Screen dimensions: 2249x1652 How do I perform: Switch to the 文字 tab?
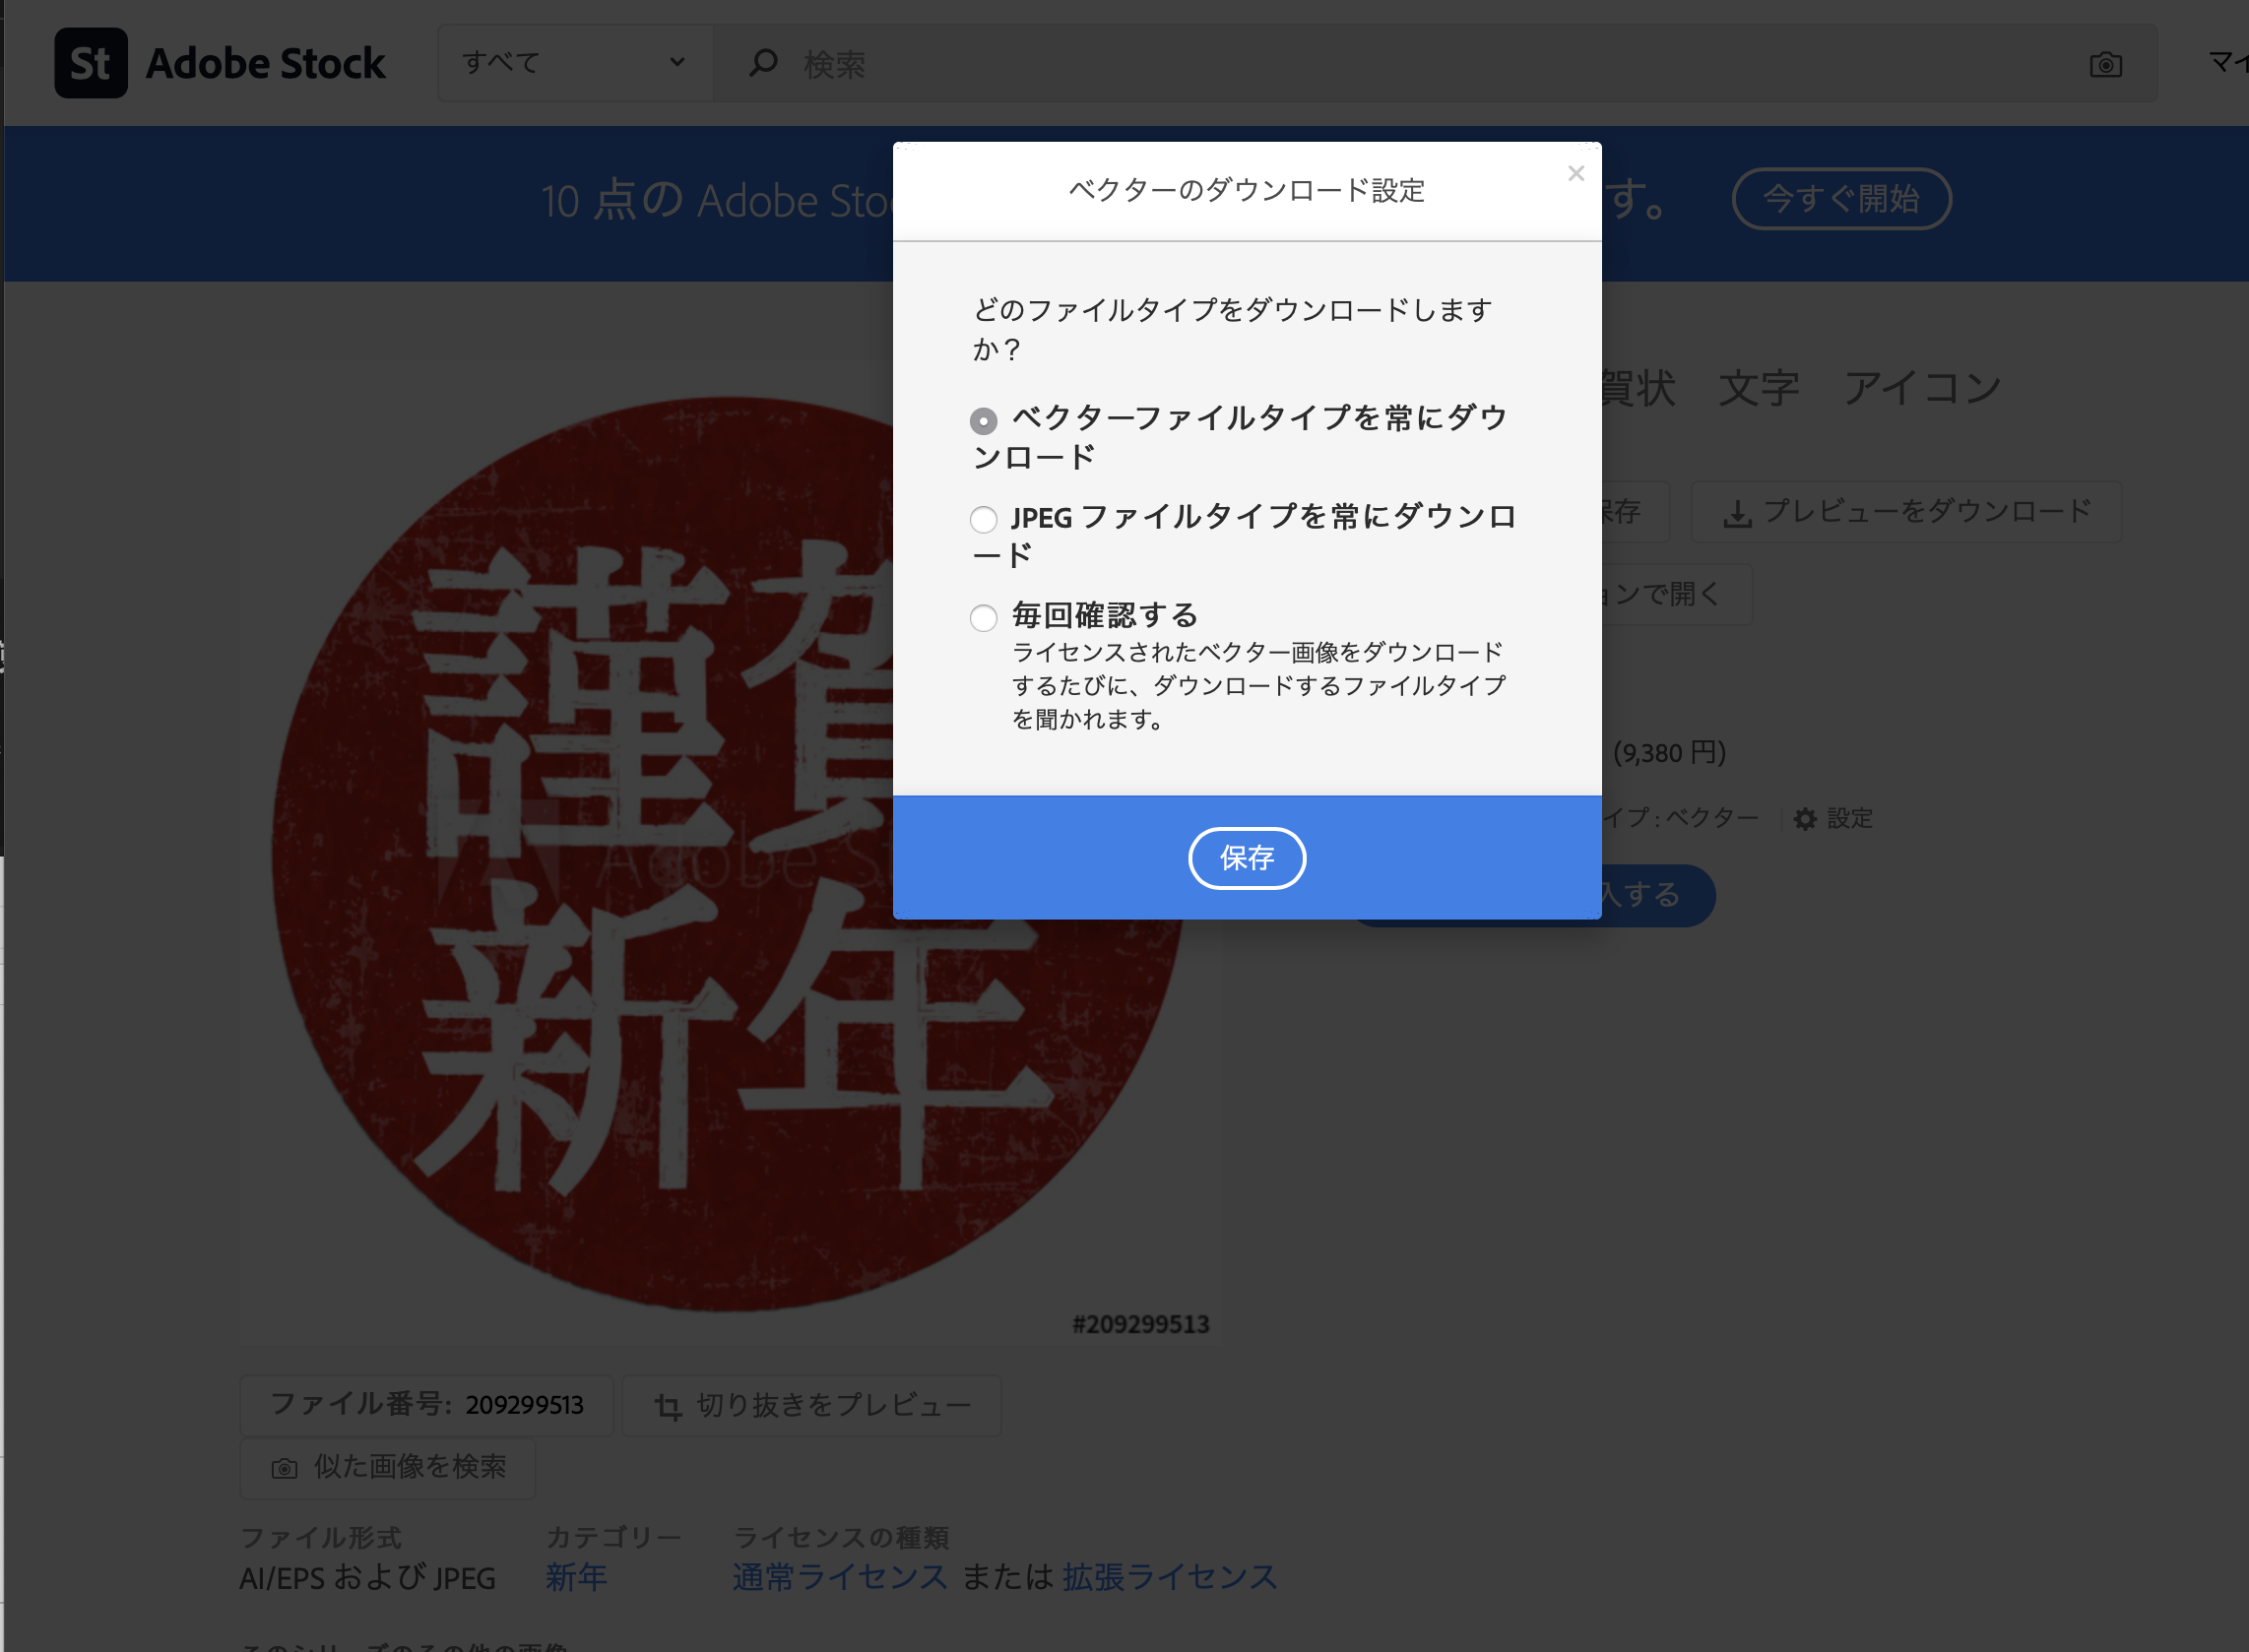click(x=1758, y=388)
